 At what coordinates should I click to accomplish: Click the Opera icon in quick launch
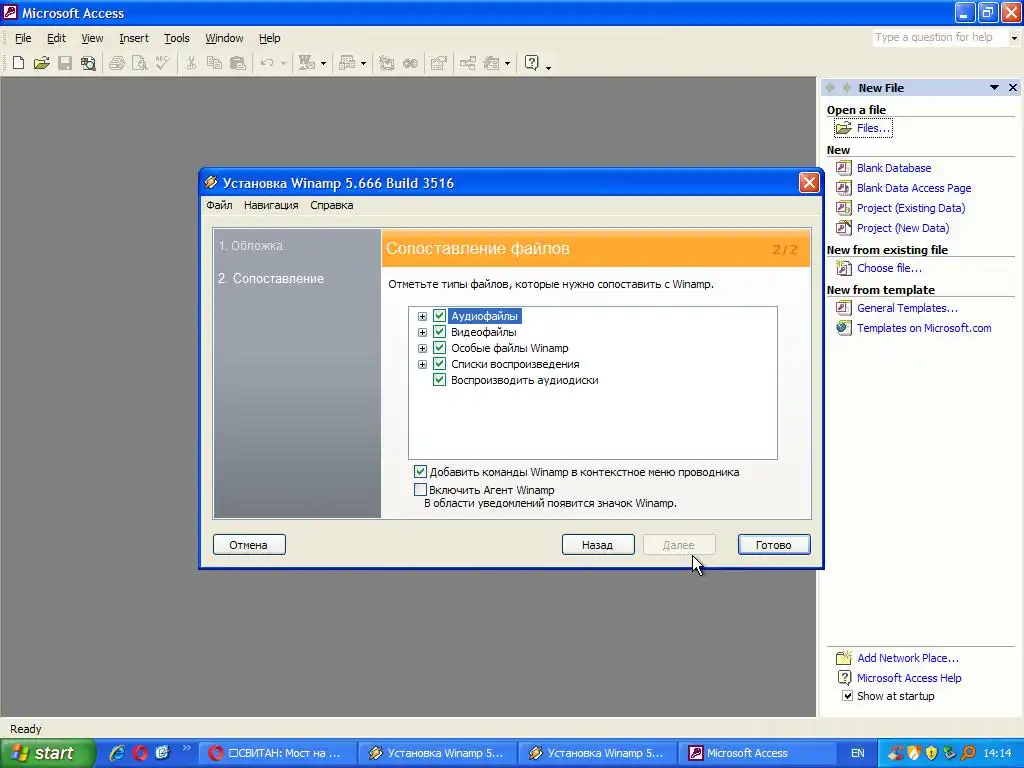(x=140, y=753)
